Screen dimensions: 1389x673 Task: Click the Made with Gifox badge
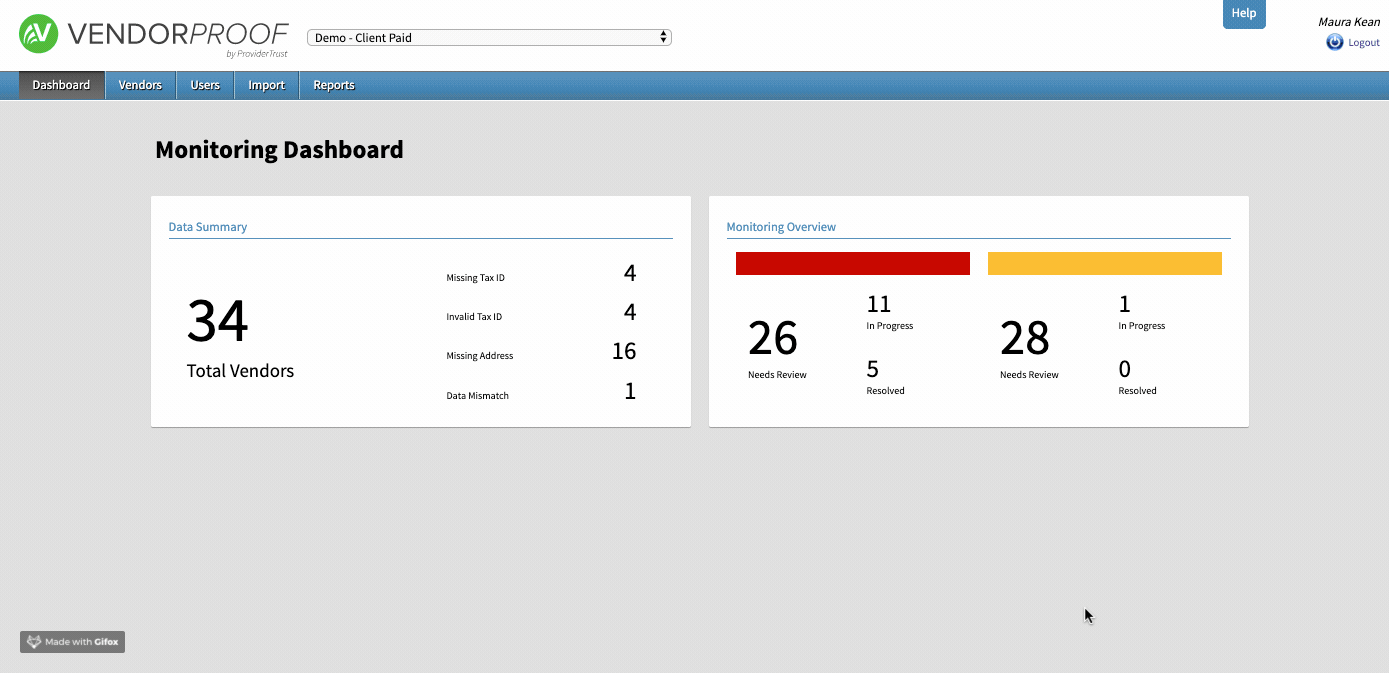[72, 642]
